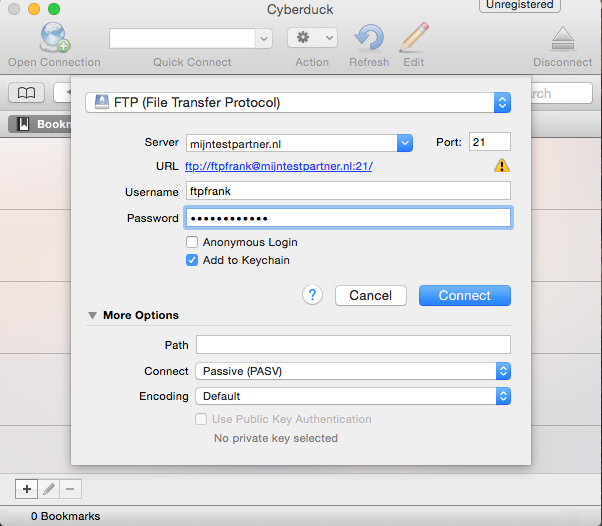Collapse the More Options disclosure triangle
The width and height of the screenshot is (602, 526).
click(x=92, y=315)
